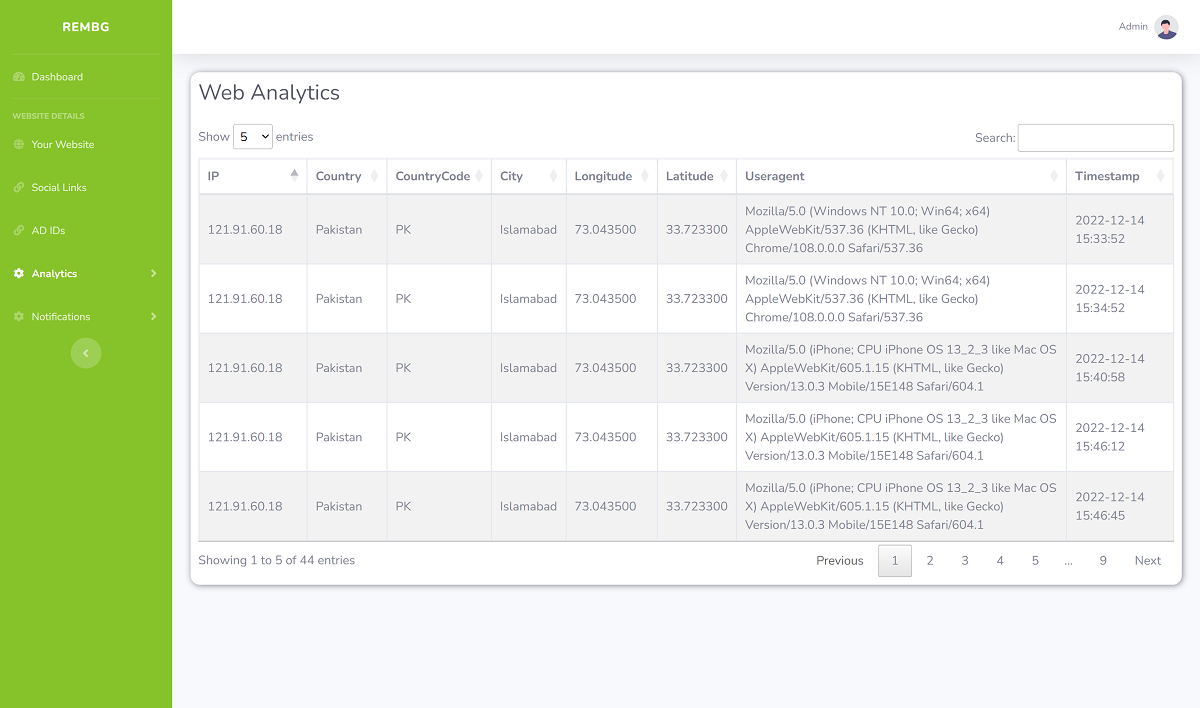Click the link icon beside AD IDs
The height and width of the screenshot is (708, 1200).
[18, 231]
